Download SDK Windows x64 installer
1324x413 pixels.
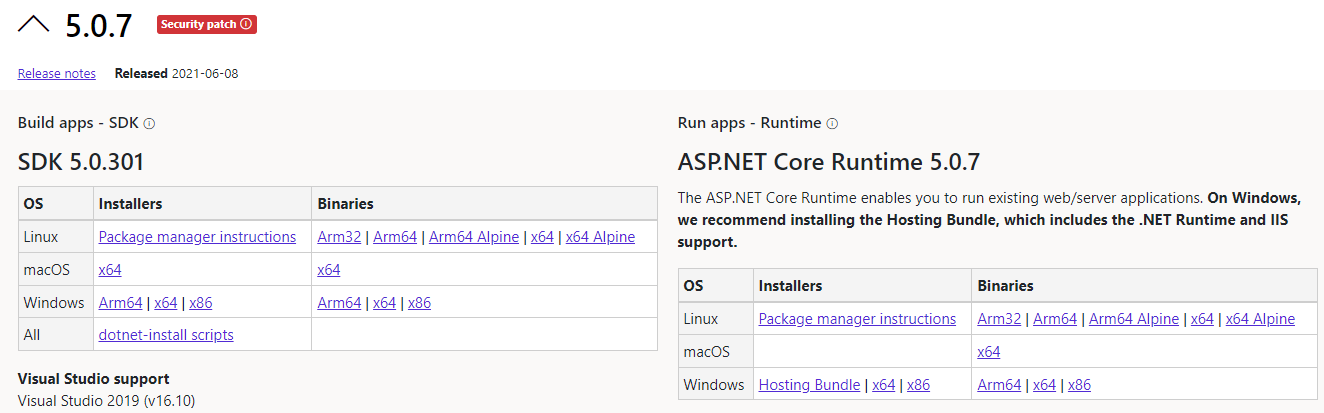coord(166,303)
